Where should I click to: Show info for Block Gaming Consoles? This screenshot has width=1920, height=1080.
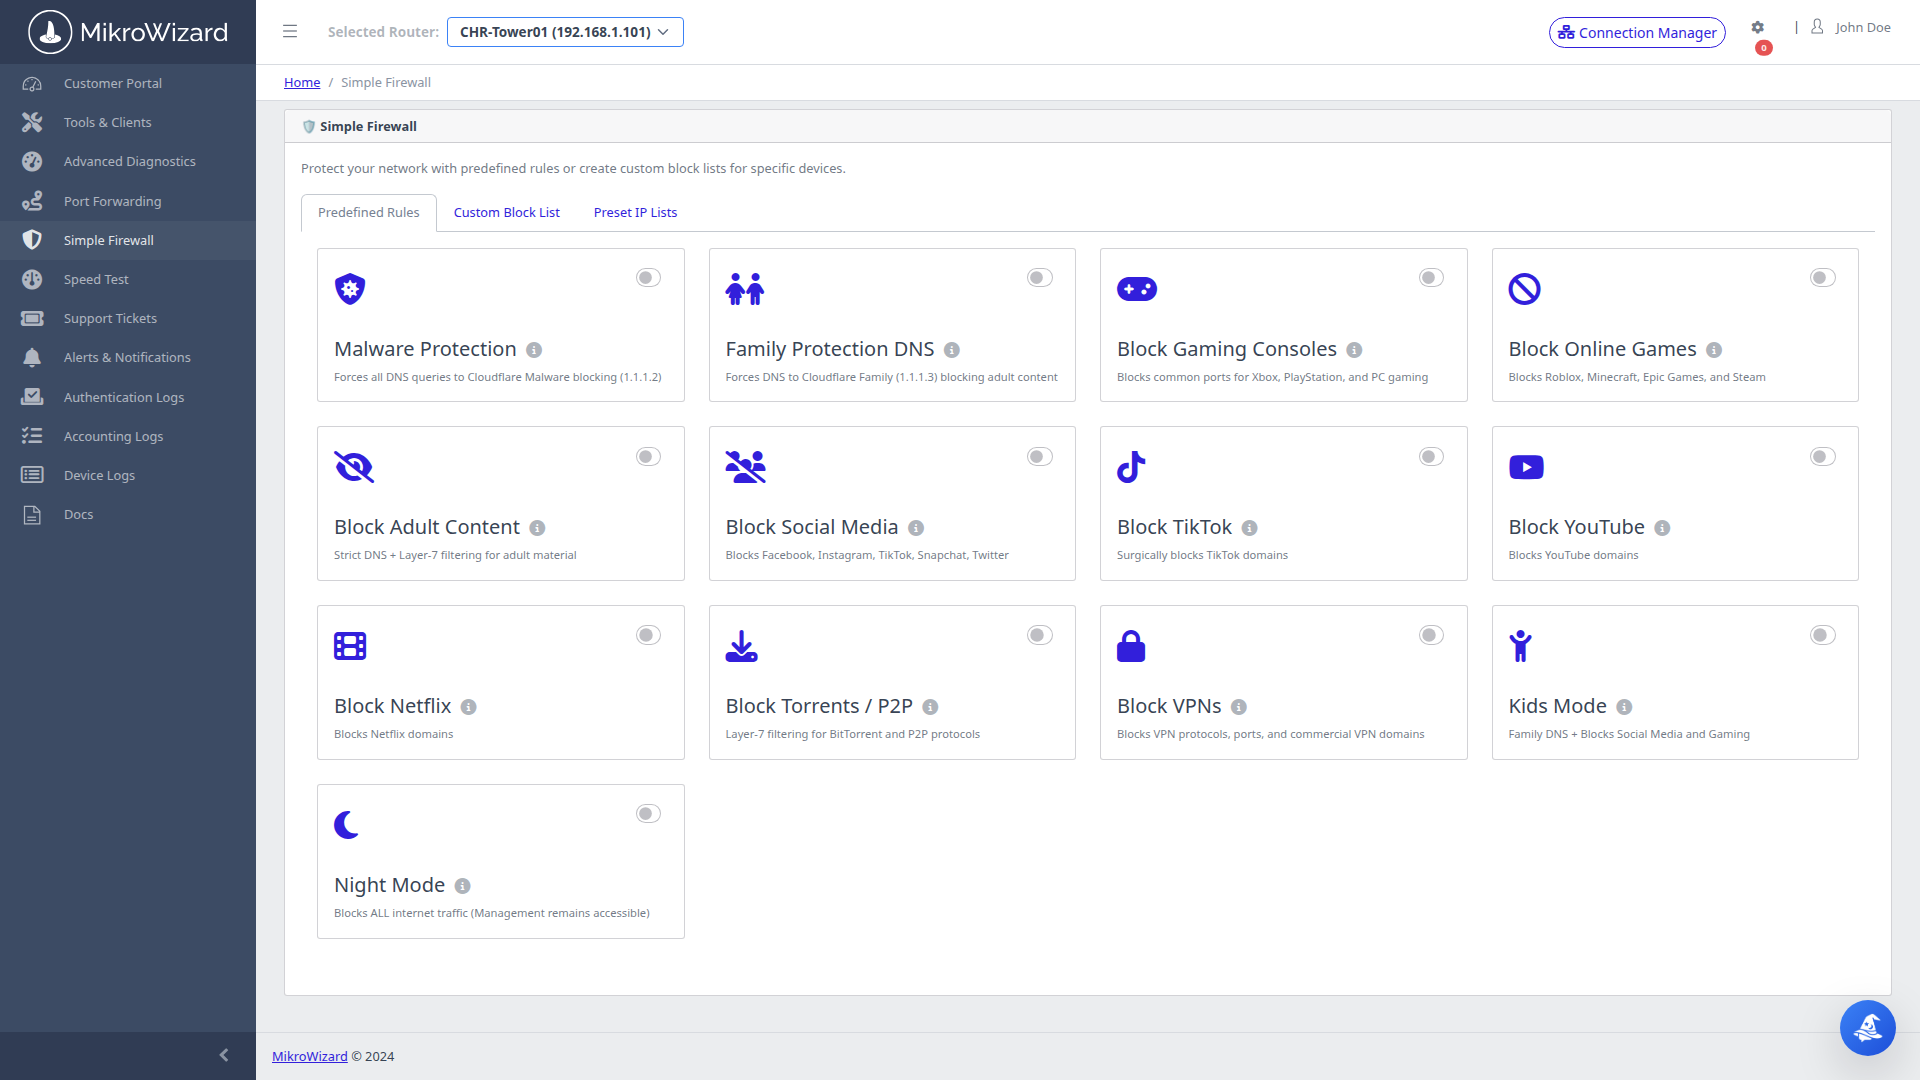point(1354,350)
